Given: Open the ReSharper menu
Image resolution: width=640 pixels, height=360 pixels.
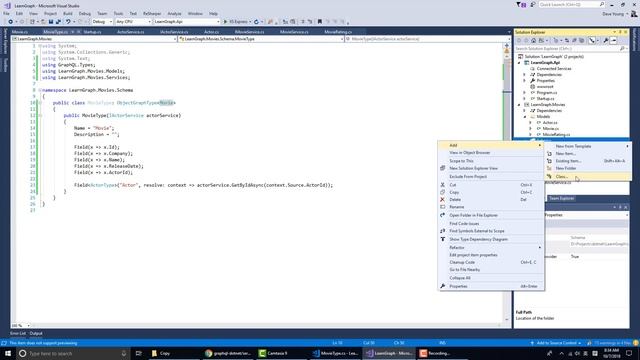Looking at the screenshot, I should click(x=152, y=13).
